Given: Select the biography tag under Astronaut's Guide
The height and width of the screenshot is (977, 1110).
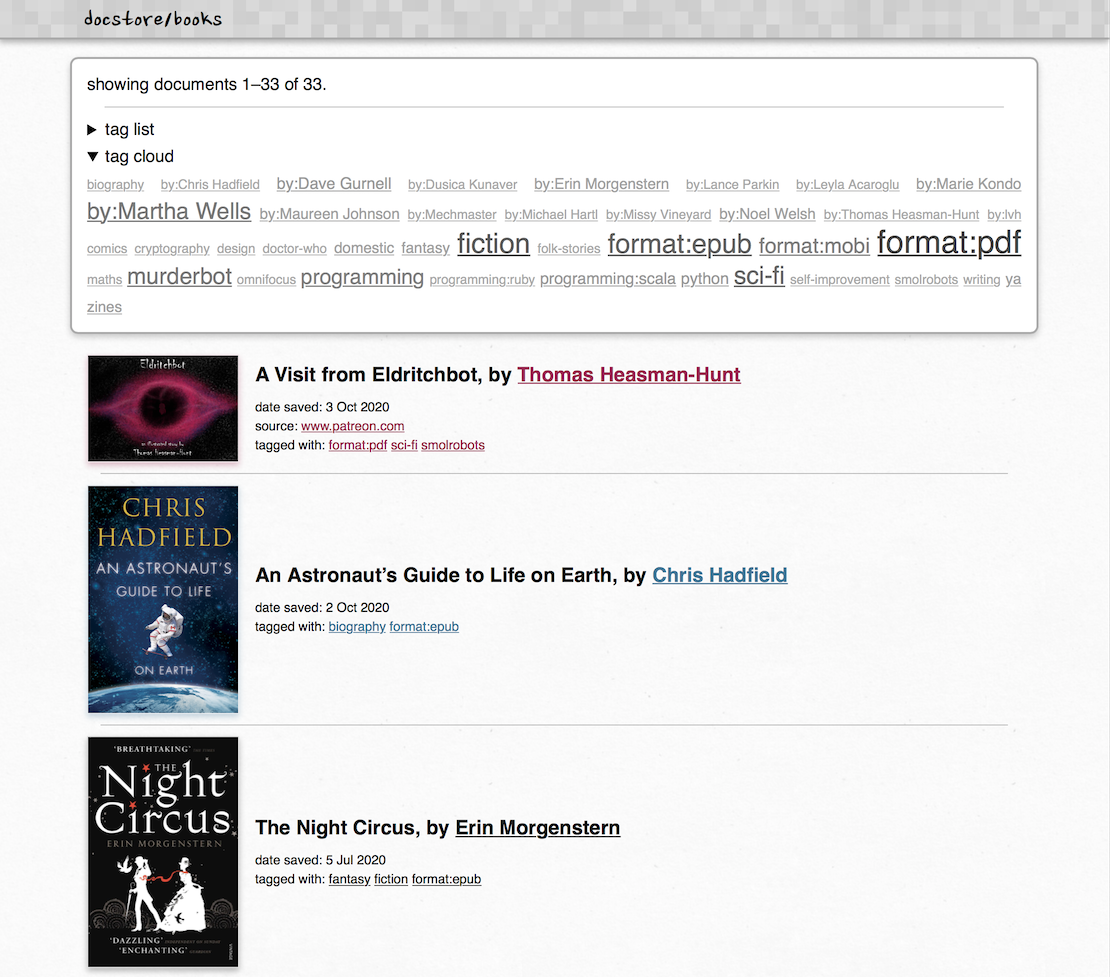Looking at the screenshot, I should click(357, 627).
